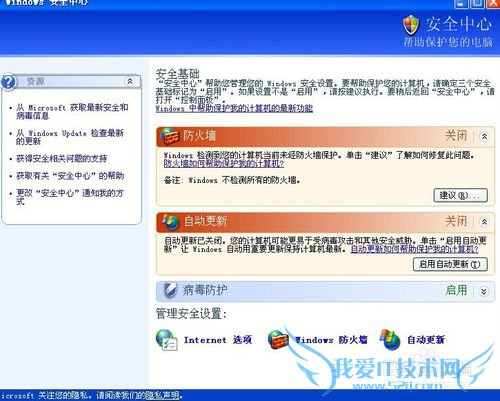Maximize the Security Center window
The width and height of the screenshot is (500, 401).
click(x=478, y=3)
